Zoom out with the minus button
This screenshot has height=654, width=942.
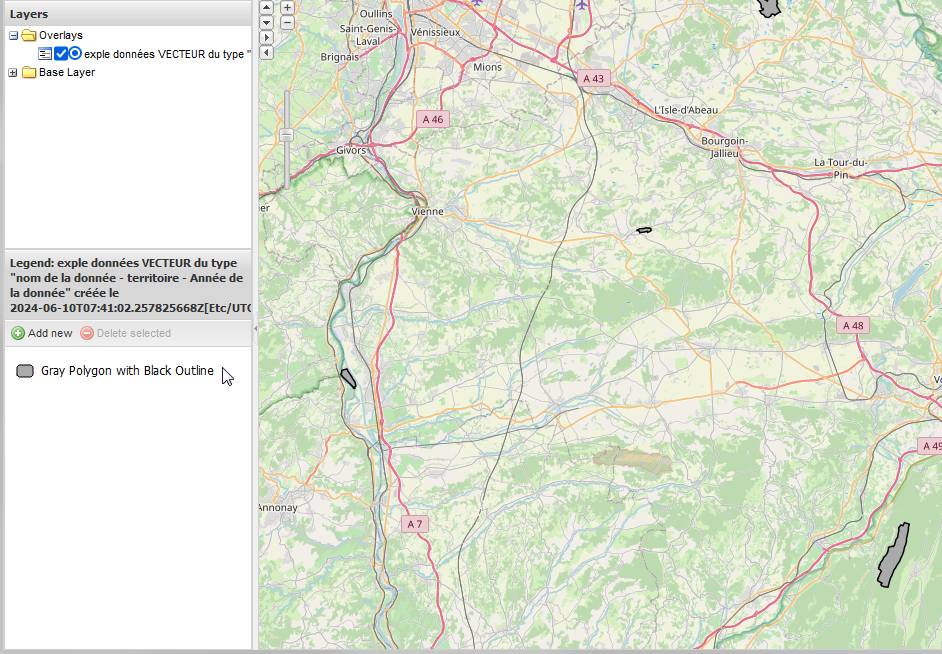[287, 22]
